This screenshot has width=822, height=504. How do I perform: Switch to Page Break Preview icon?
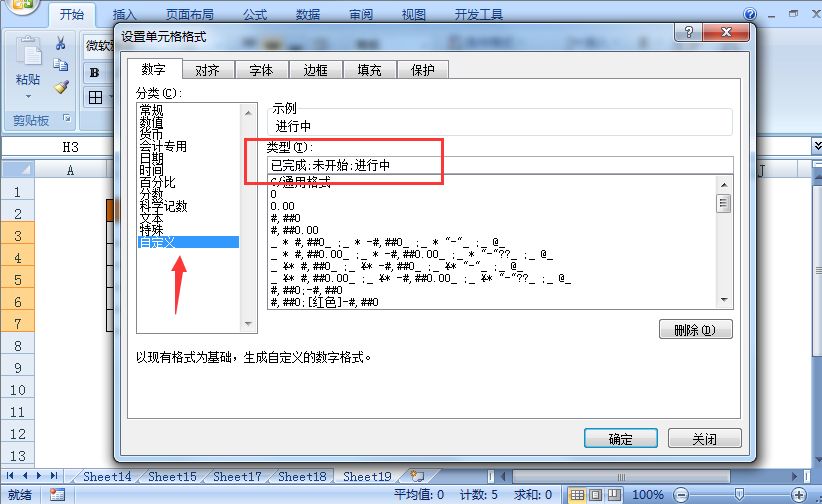[614, 495]
